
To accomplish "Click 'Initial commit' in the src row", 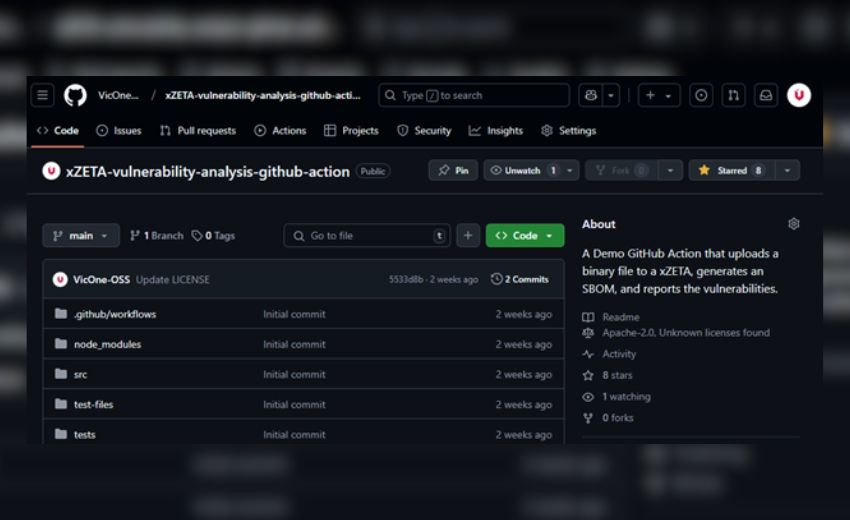I will [x=294, y=374].
